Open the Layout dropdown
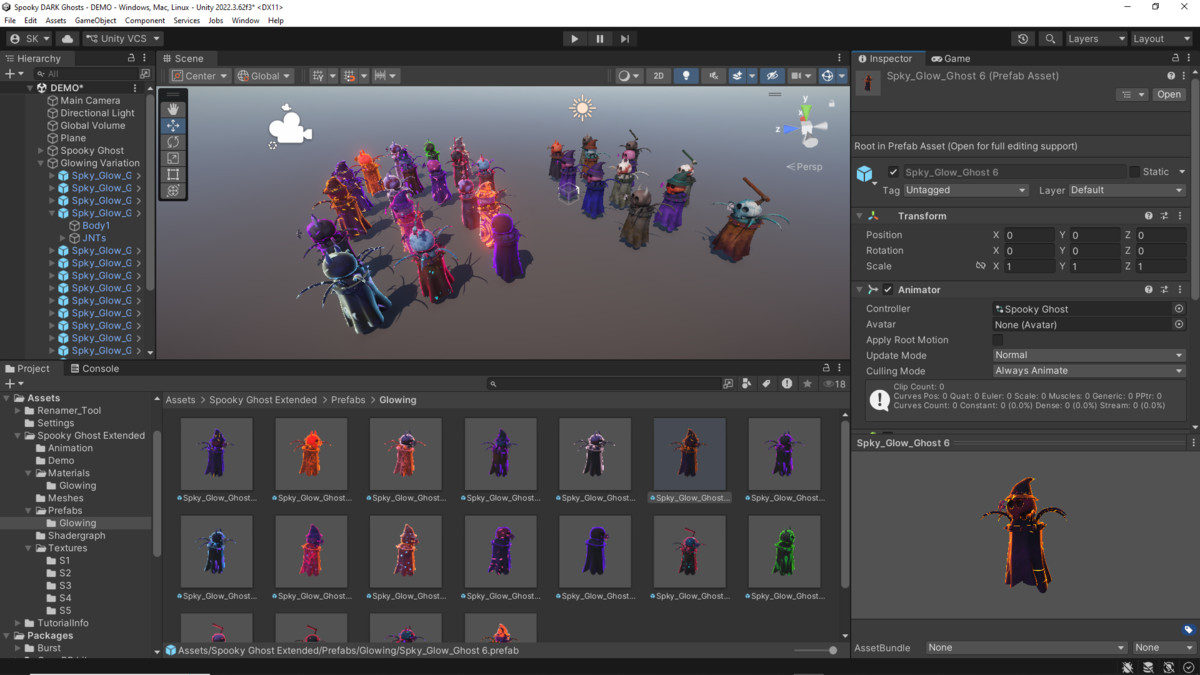 [x=1161, y=39]
